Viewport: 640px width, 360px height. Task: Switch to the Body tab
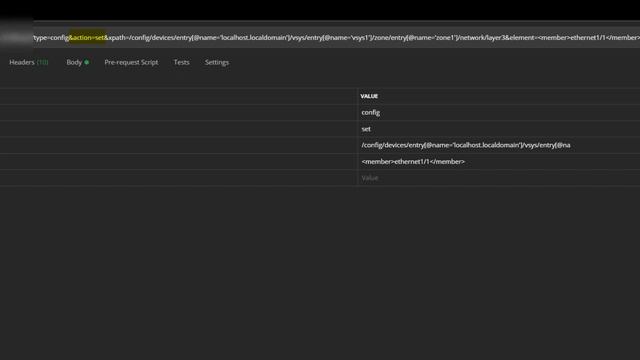pos(78,62)
